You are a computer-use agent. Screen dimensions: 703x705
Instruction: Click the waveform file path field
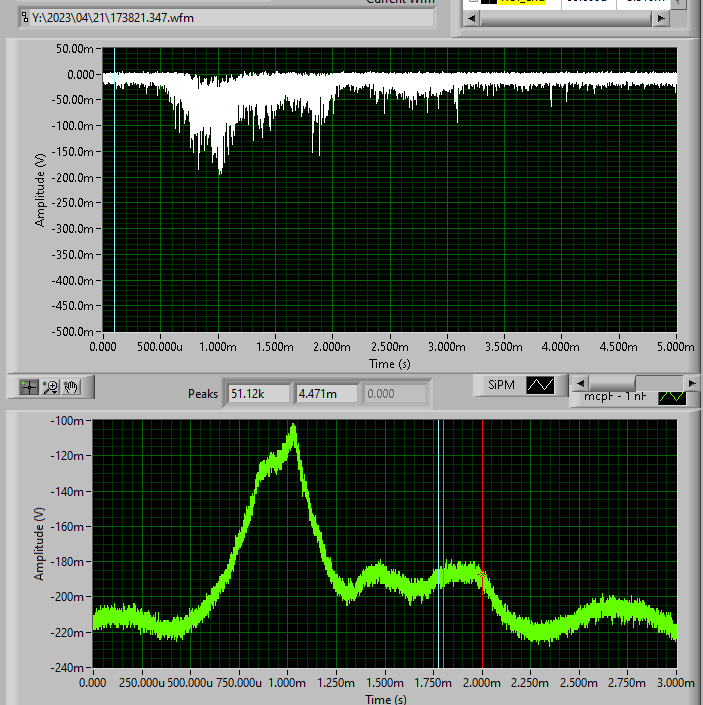pos(231,18)
